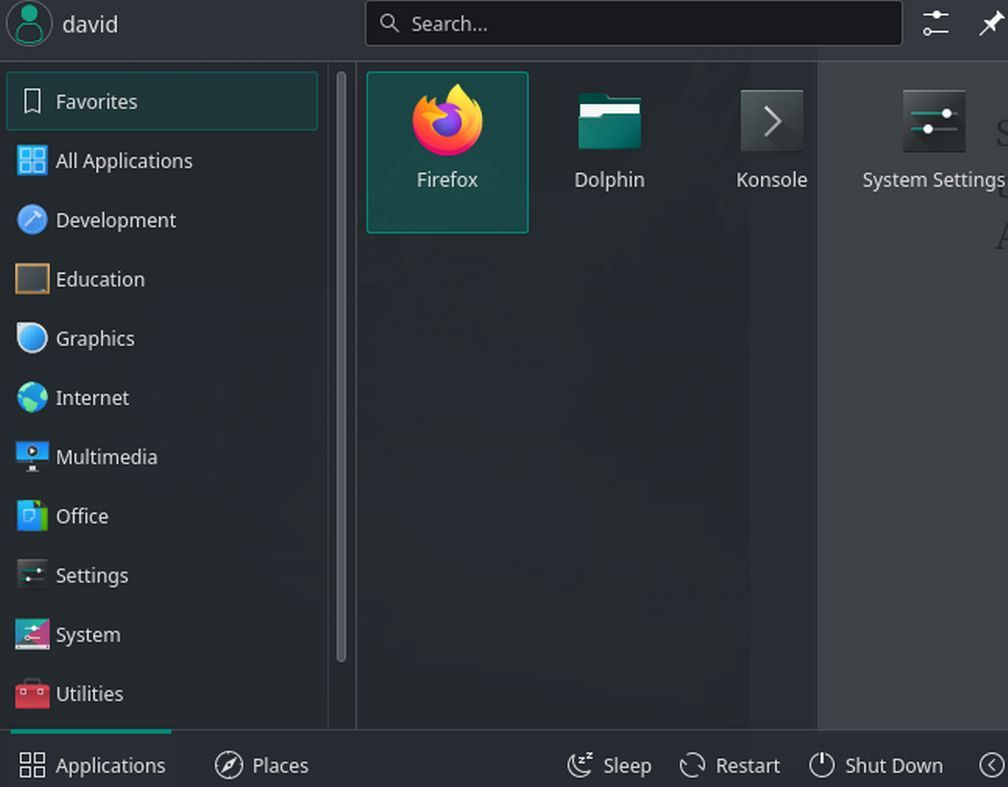Open the Office category
The image size is (1008, 787).
(x=162, y=516)
